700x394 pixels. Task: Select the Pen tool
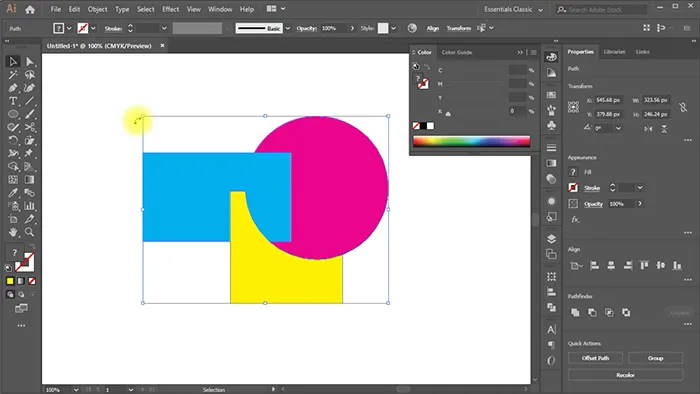[x=13, y=88]
